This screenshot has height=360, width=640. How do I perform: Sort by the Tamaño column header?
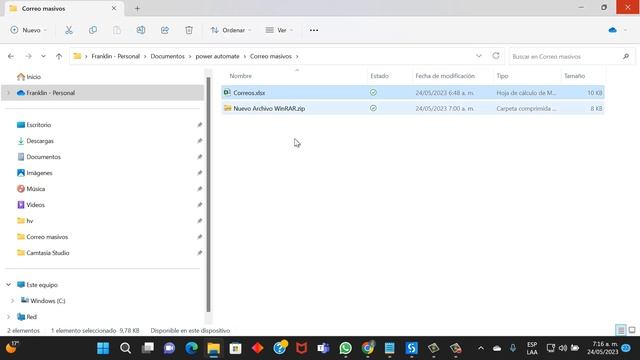coord(574,76)
